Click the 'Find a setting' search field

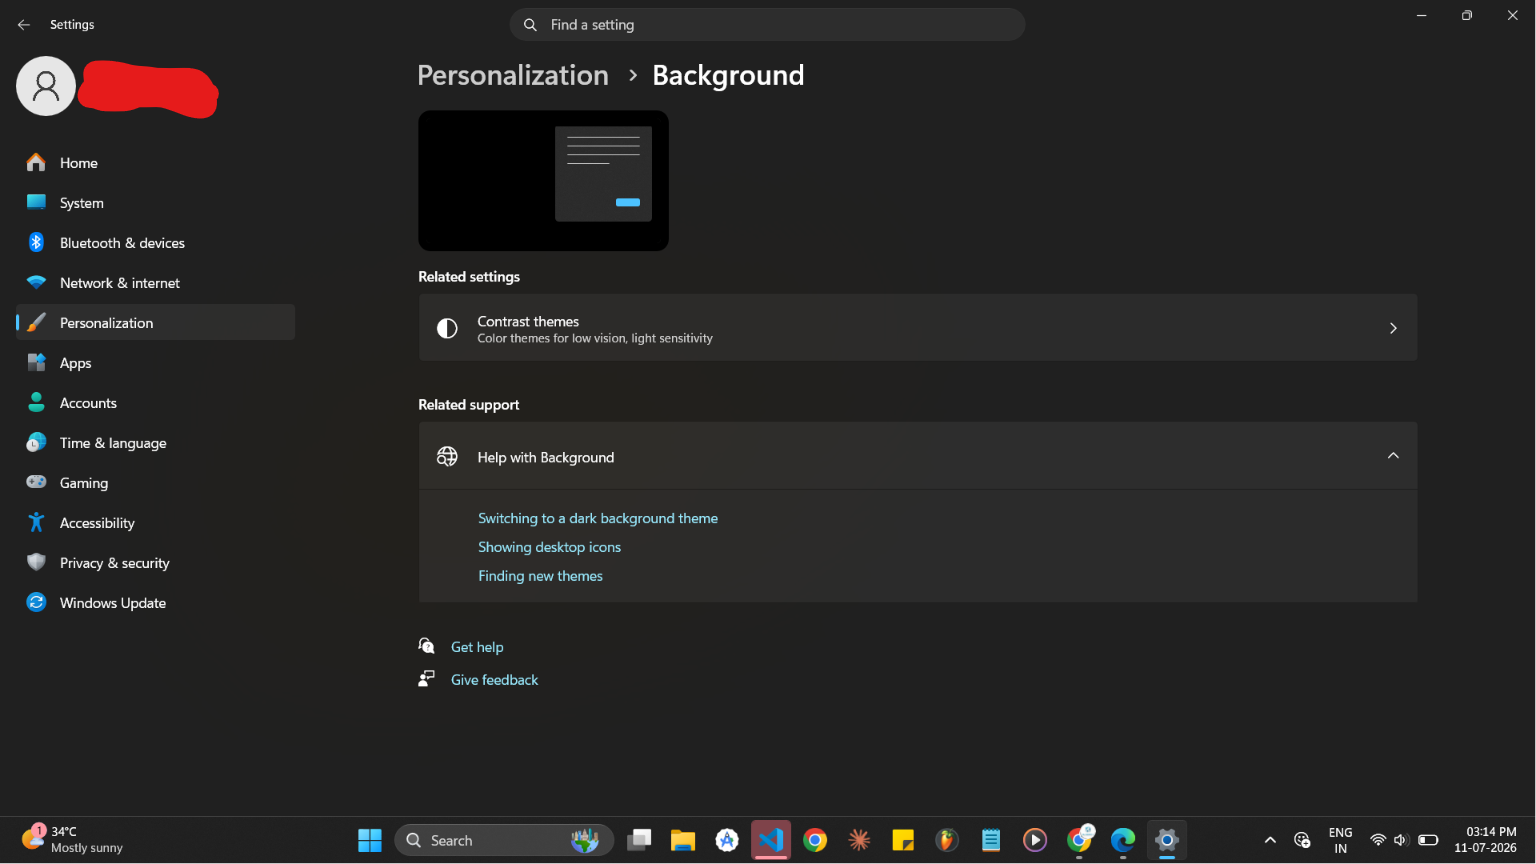point(768,25)
